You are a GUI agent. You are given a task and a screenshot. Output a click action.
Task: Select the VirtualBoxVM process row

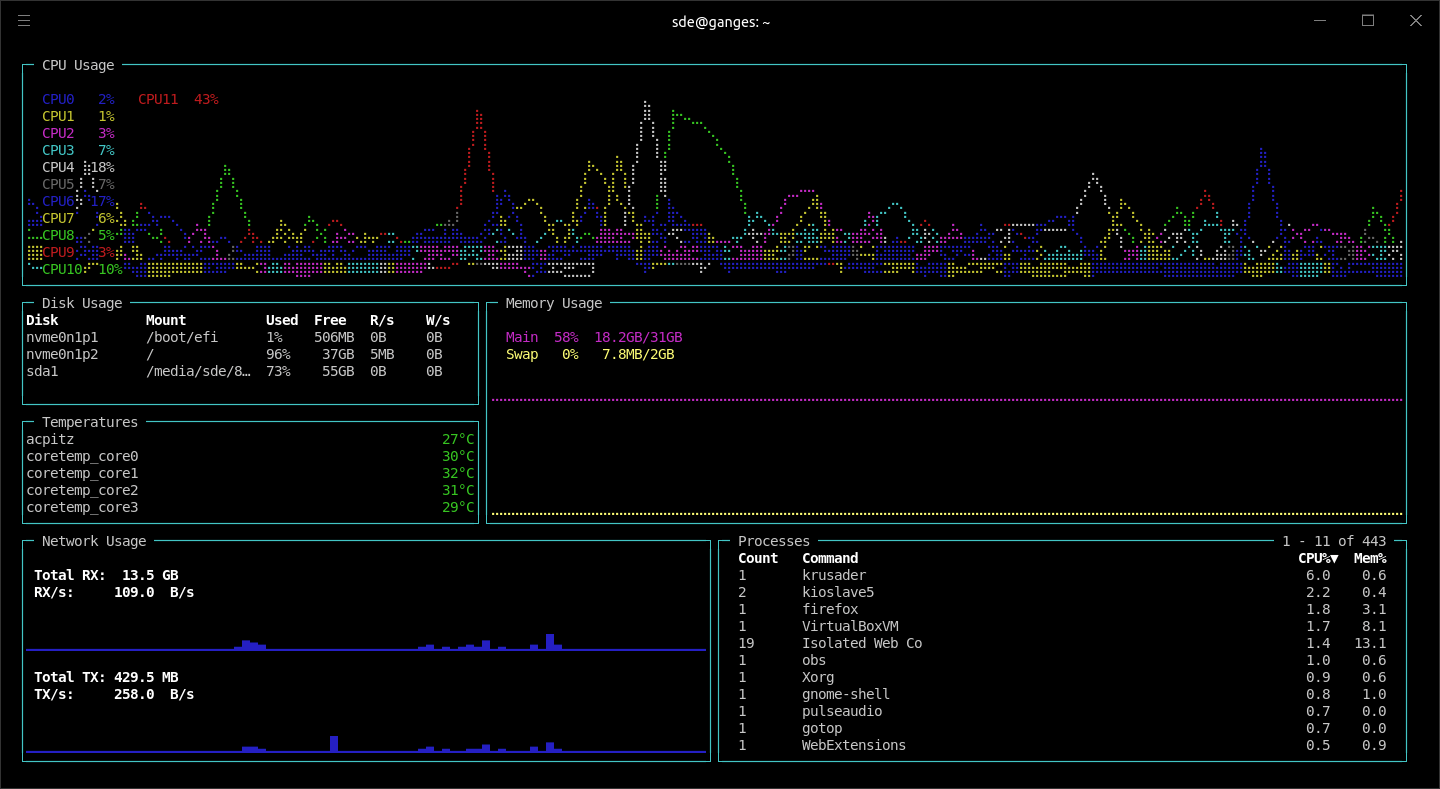pos(1062,626)
